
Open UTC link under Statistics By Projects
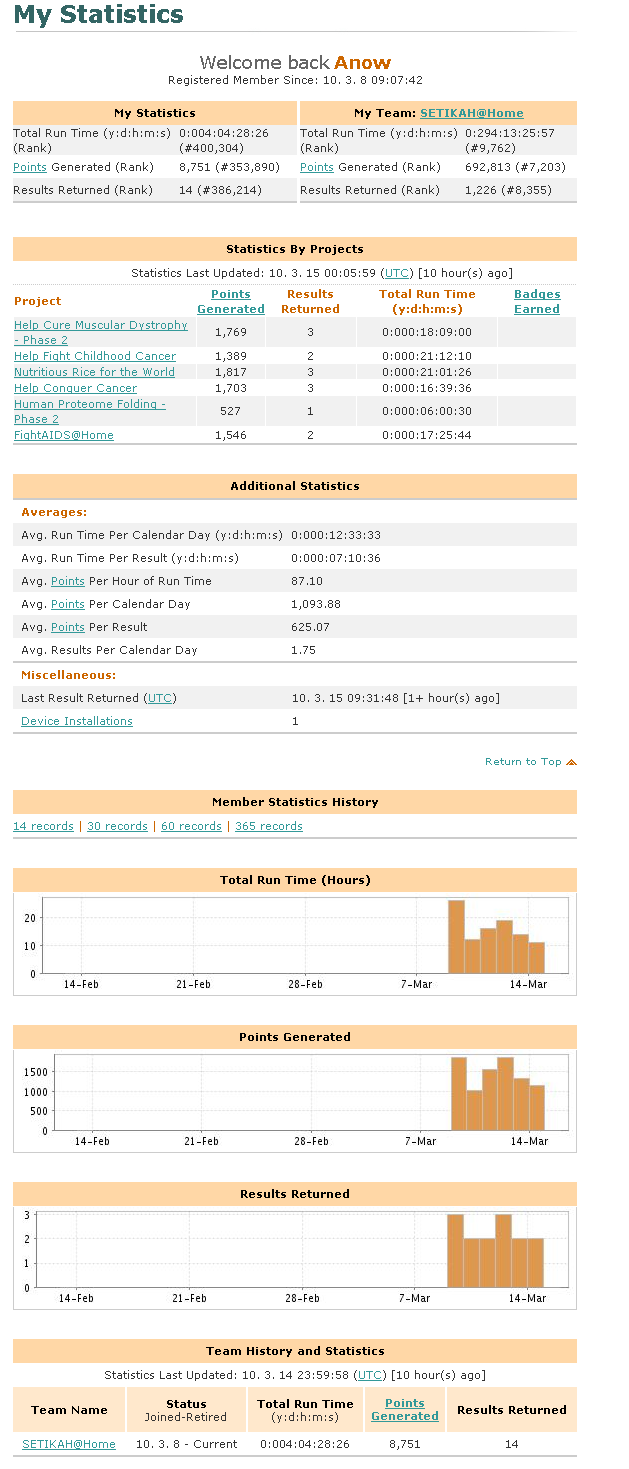(x=397, y=273)
